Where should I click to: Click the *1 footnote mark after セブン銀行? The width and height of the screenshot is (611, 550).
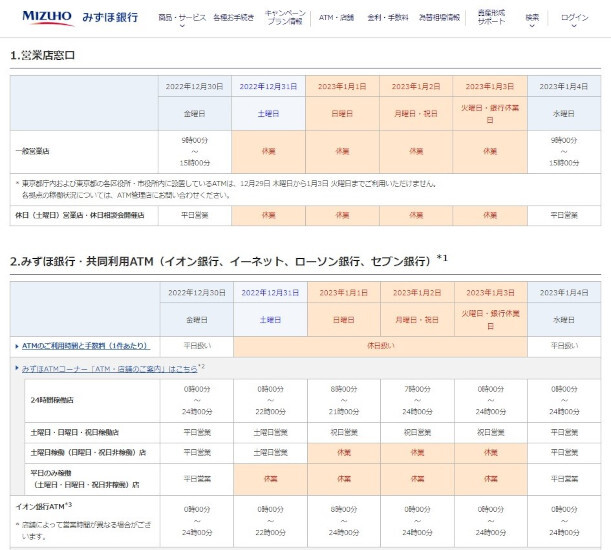(441, 257)
